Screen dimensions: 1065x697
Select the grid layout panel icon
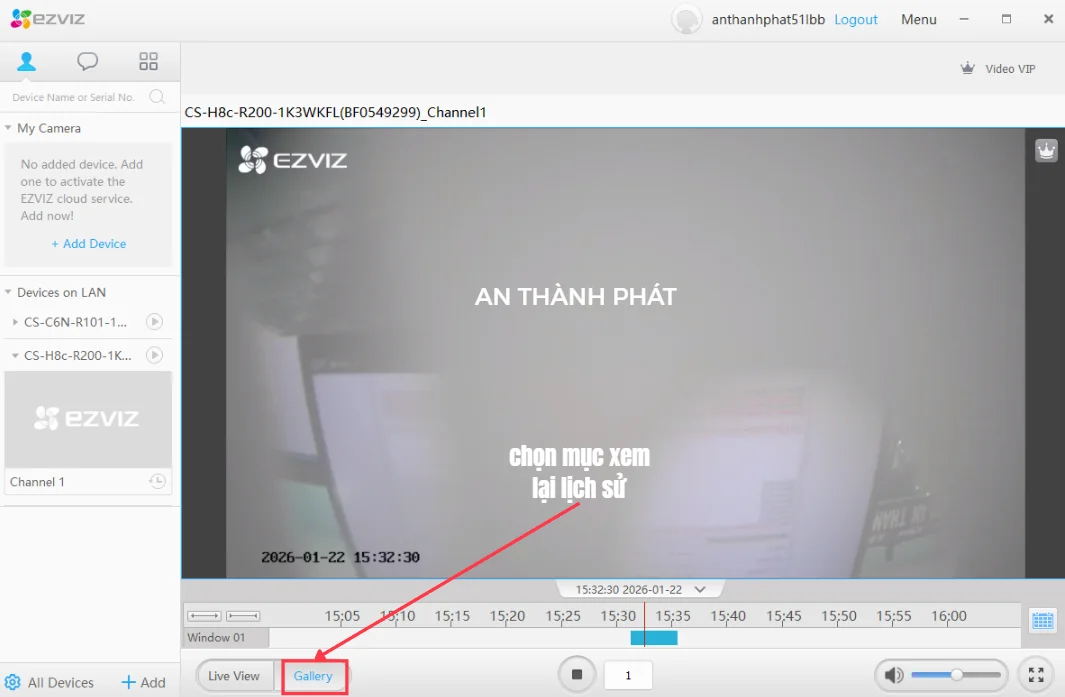coord(148,60)
